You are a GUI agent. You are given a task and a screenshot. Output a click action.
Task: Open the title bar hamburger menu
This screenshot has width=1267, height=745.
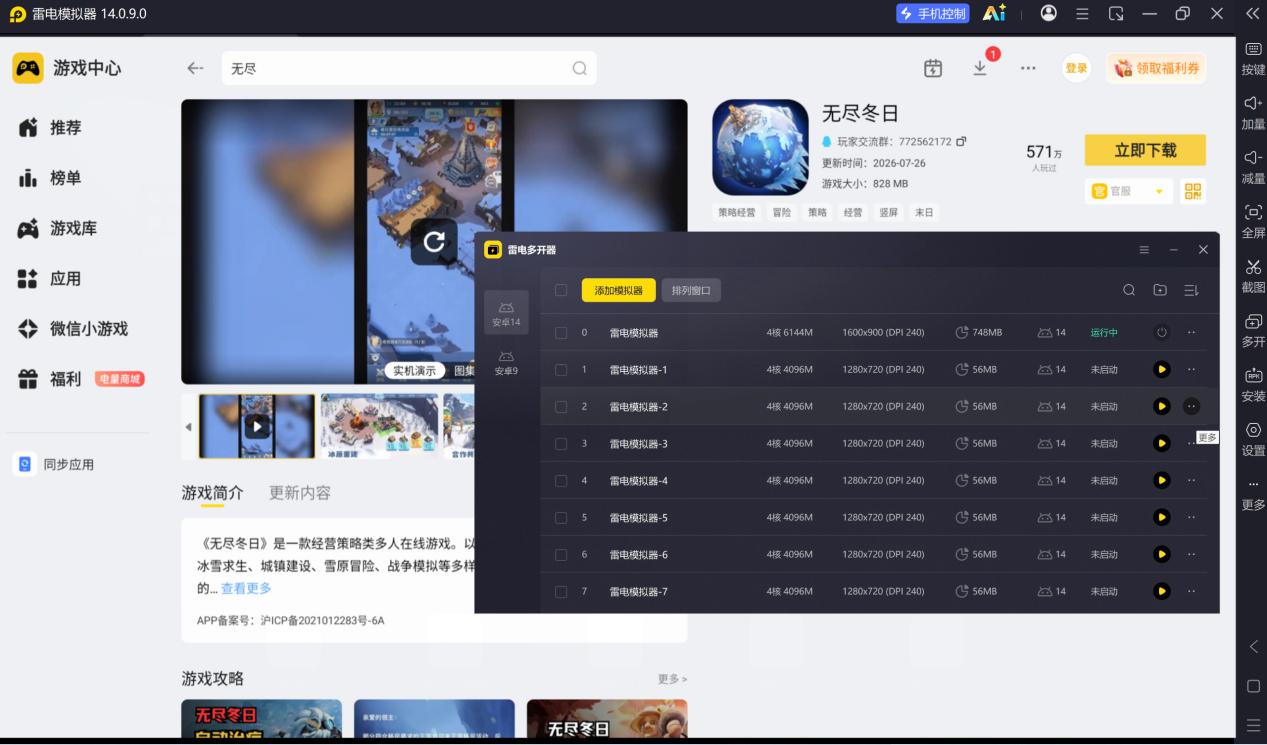(1082, 14)
